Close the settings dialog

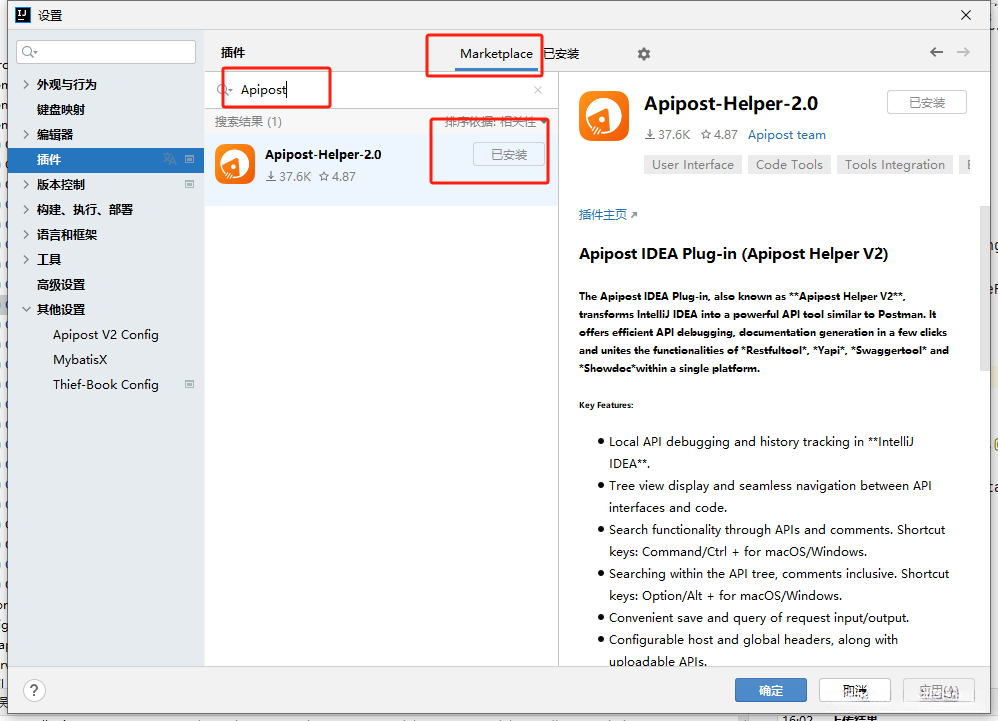click(x=966, y=15)
